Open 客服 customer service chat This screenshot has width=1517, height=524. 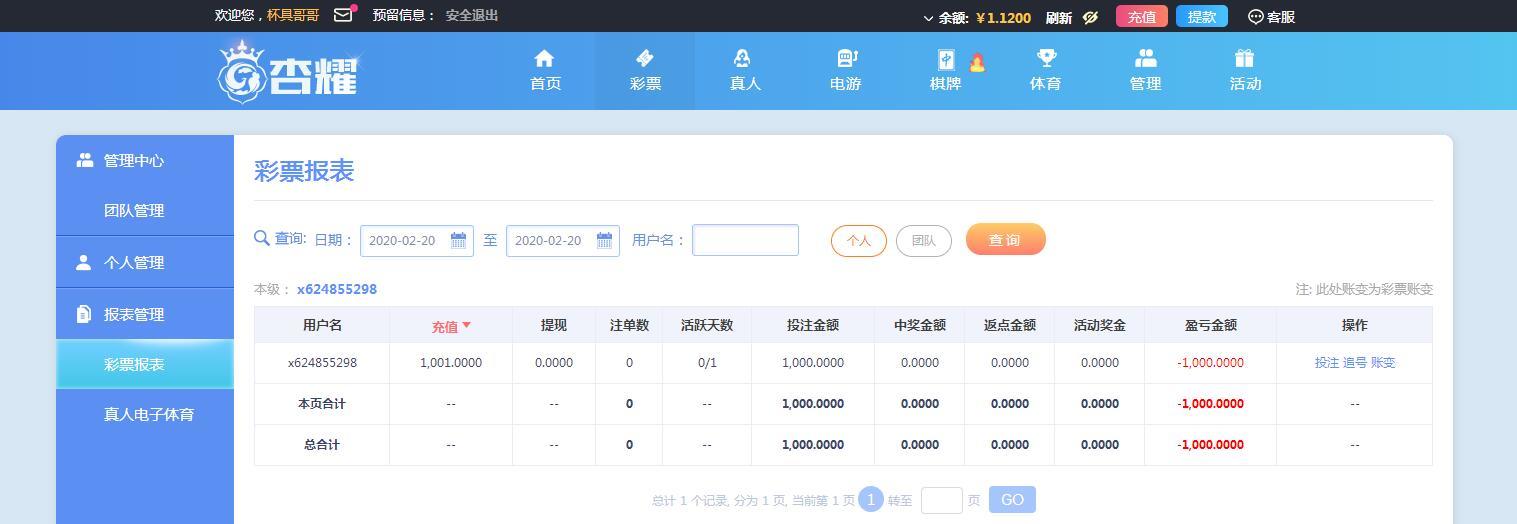1271,16
